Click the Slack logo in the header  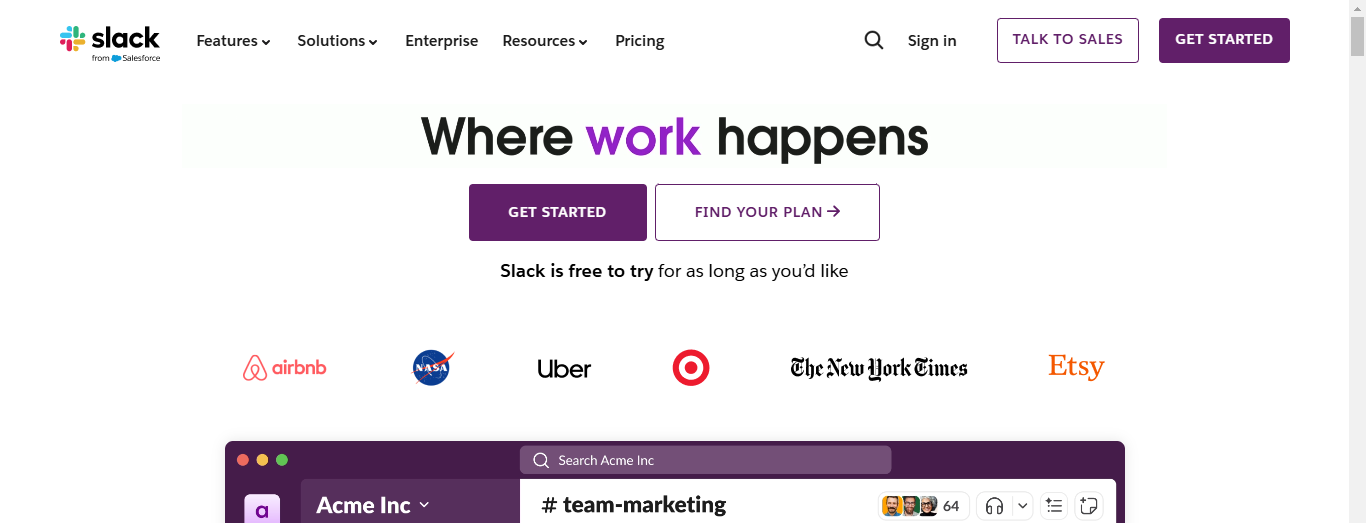[x=110, y=43]
